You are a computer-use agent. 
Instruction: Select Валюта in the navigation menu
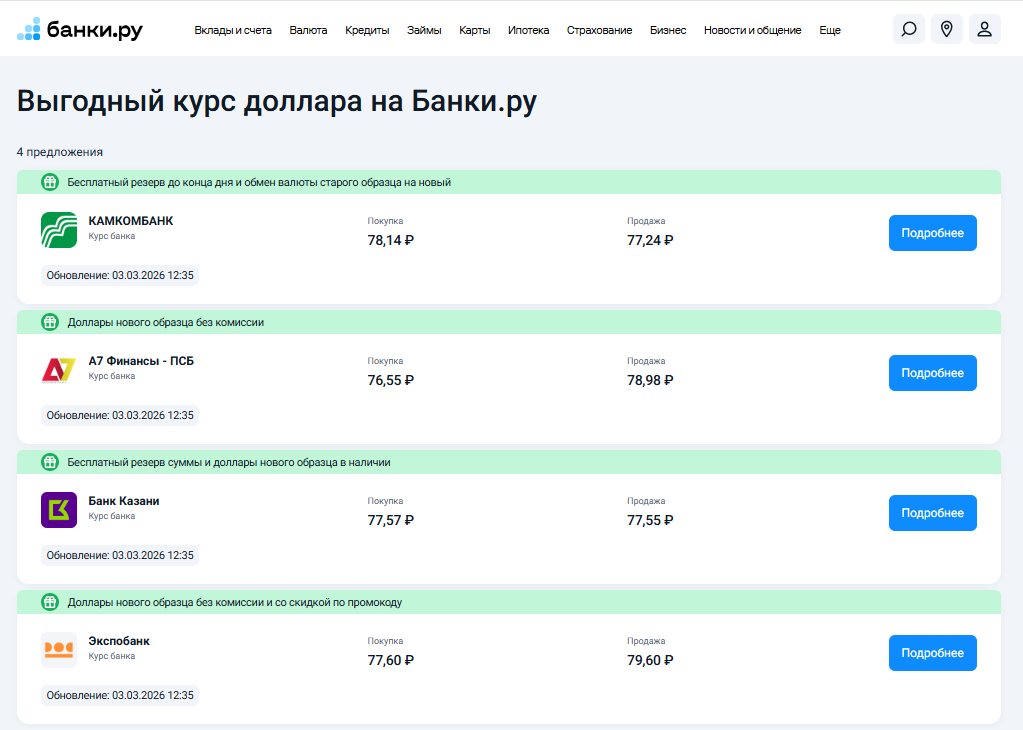(x=308, y=30)
